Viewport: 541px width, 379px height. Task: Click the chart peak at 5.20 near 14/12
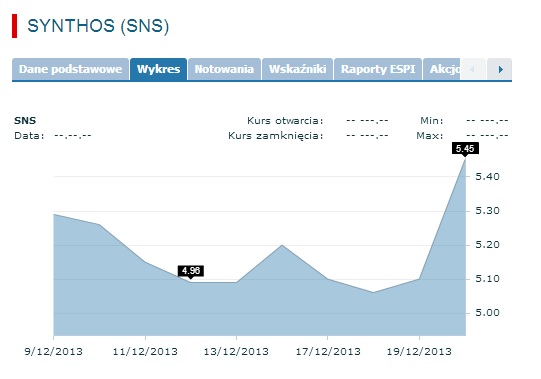(282, 245)
